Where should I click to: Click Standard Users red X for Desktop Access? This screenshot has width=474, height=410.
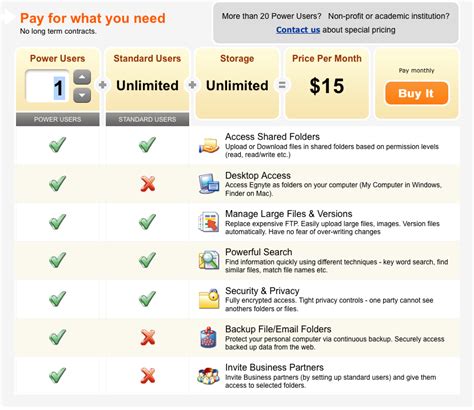pyautogui.click(x=148, y=184)
